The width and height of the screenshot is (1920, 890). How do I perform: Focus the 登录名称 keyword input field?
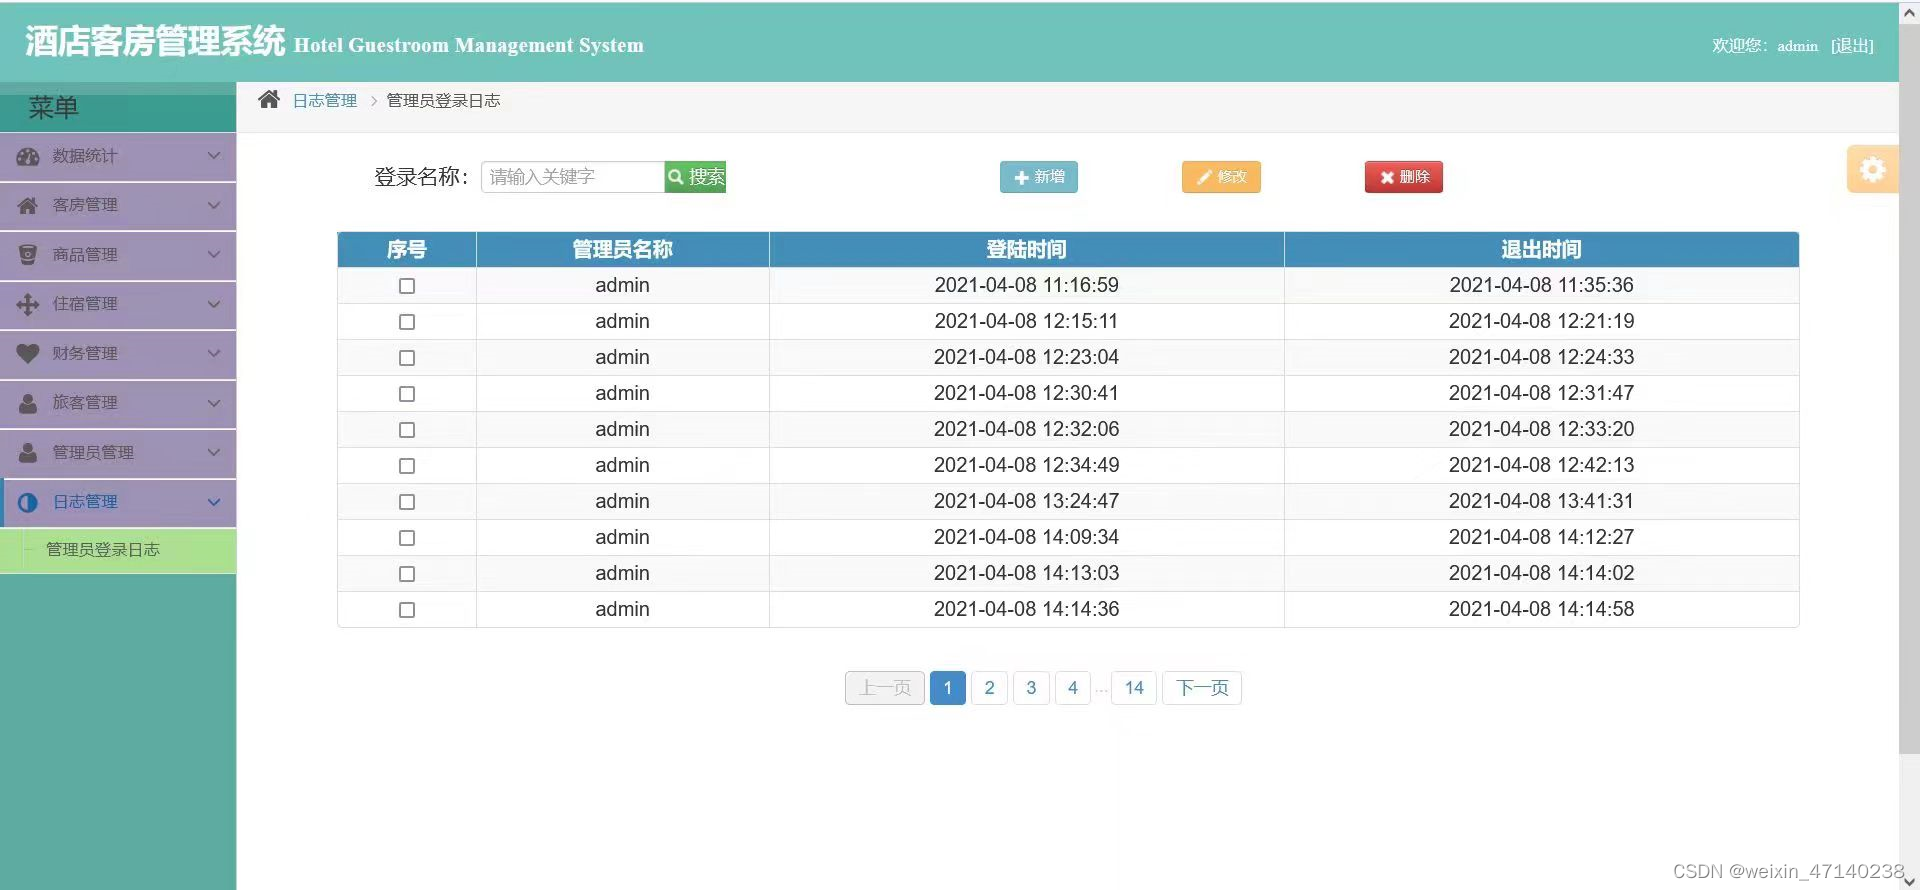[x=573, y=177]
